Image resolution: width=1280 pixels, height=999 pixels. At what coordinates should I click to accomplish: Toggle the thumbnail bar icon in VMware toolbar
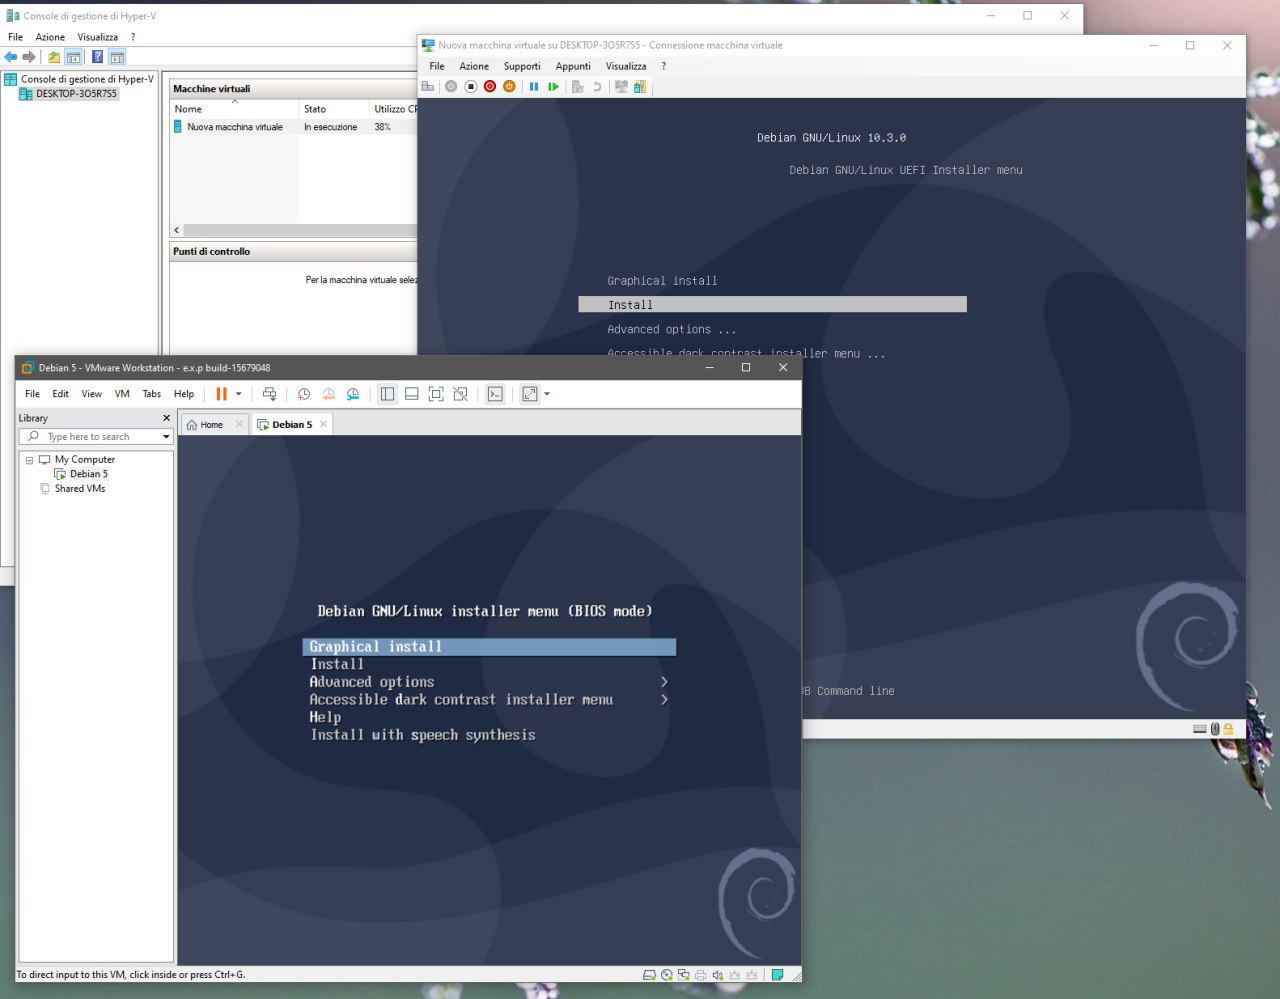click(411, 394)
